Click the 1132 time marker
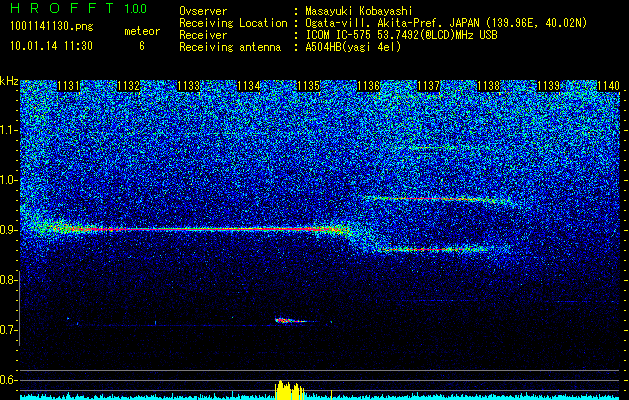This screenshot has width=629, height=400. [x=128, y=86]
